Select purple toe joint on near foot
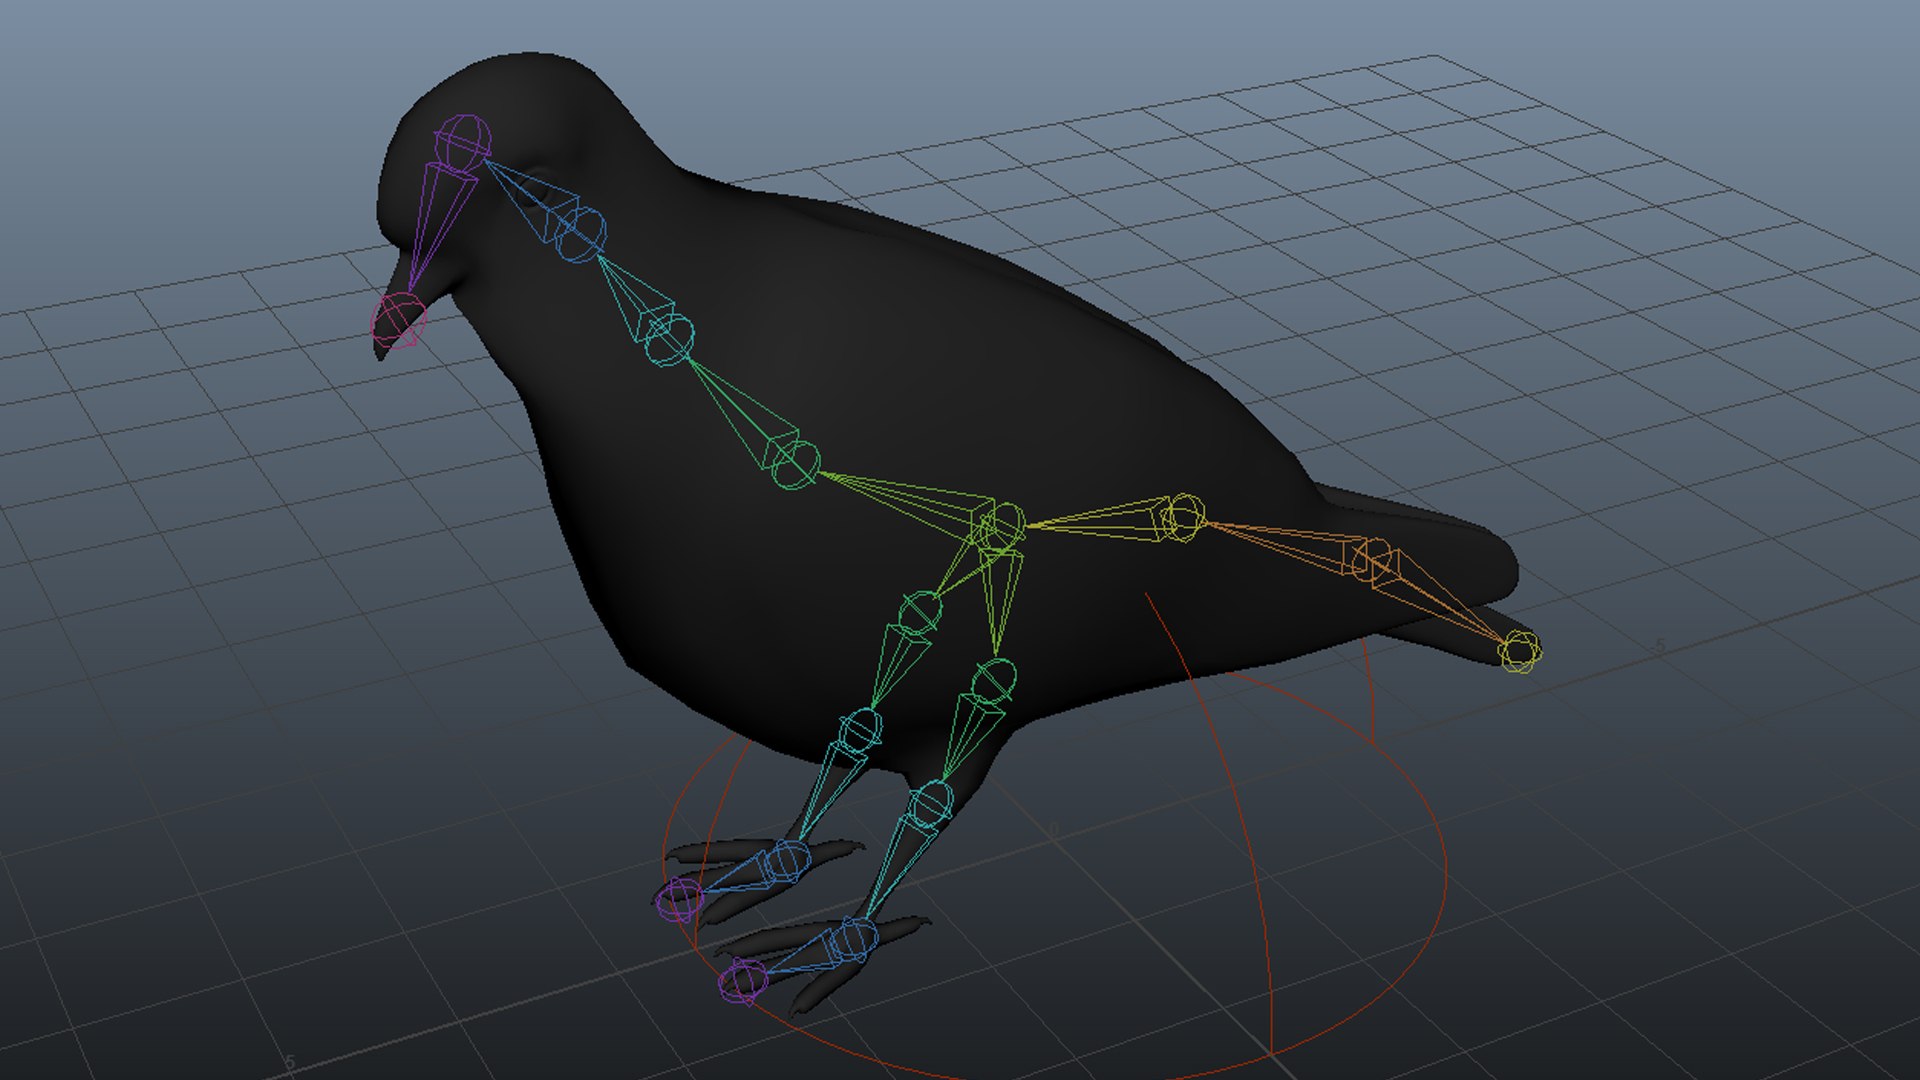 744,981
